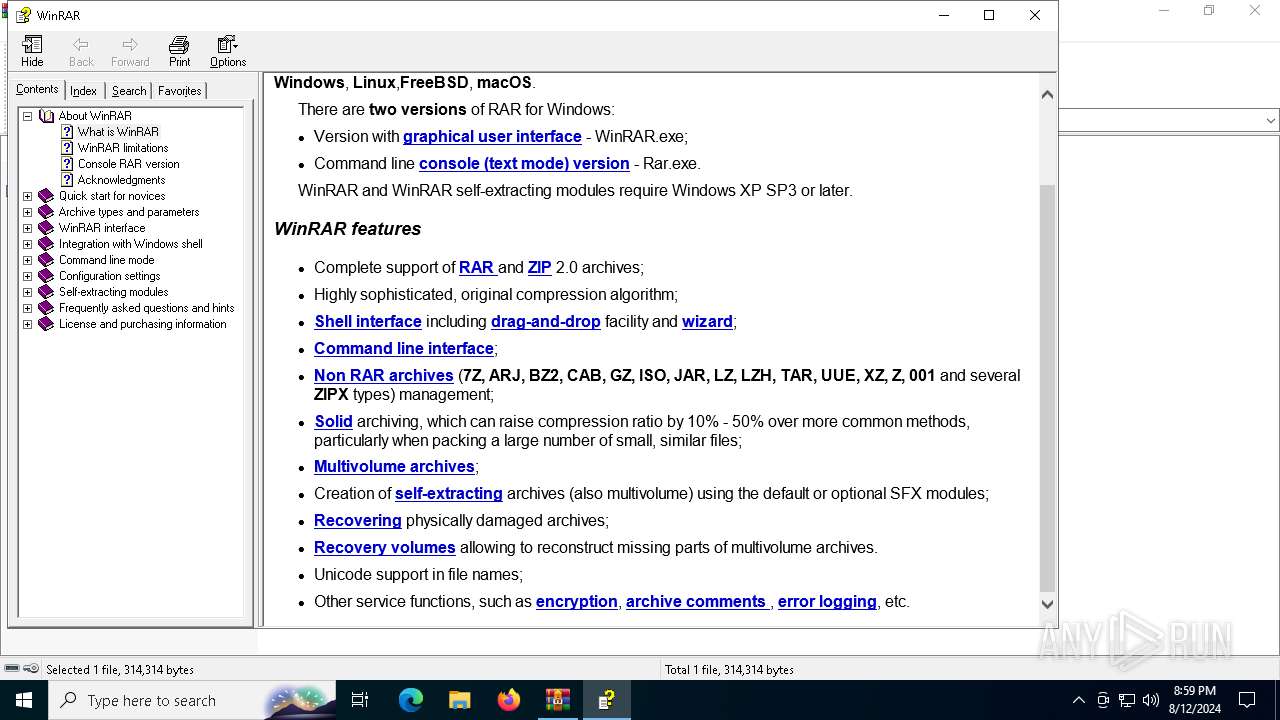Open the Windows Start menu
The width and height of the screenshot is (1280, 720).
pos(24,700)
